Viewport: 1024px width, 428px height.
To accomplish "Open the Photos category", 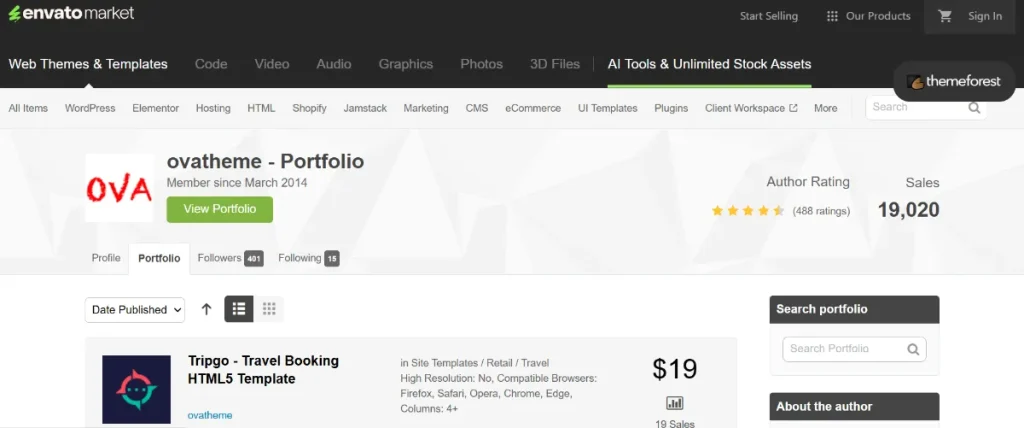I will tap(481, 64).
